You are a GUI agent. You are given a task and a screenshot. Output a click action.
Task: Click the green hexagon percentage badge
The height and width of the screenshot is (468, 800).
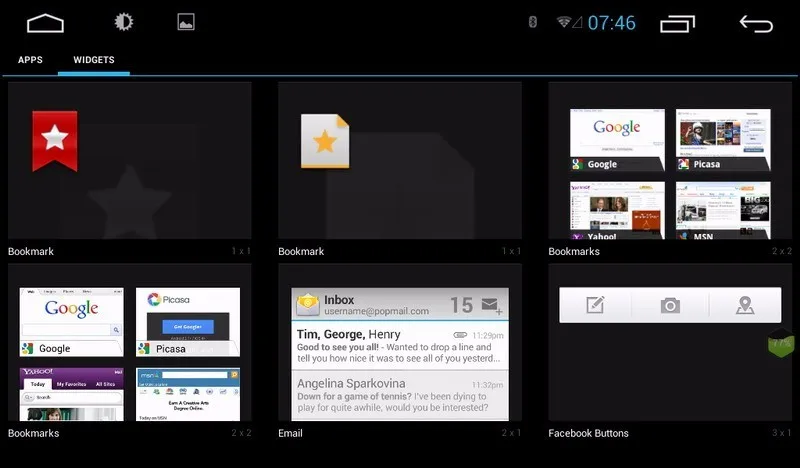point(781,343)
